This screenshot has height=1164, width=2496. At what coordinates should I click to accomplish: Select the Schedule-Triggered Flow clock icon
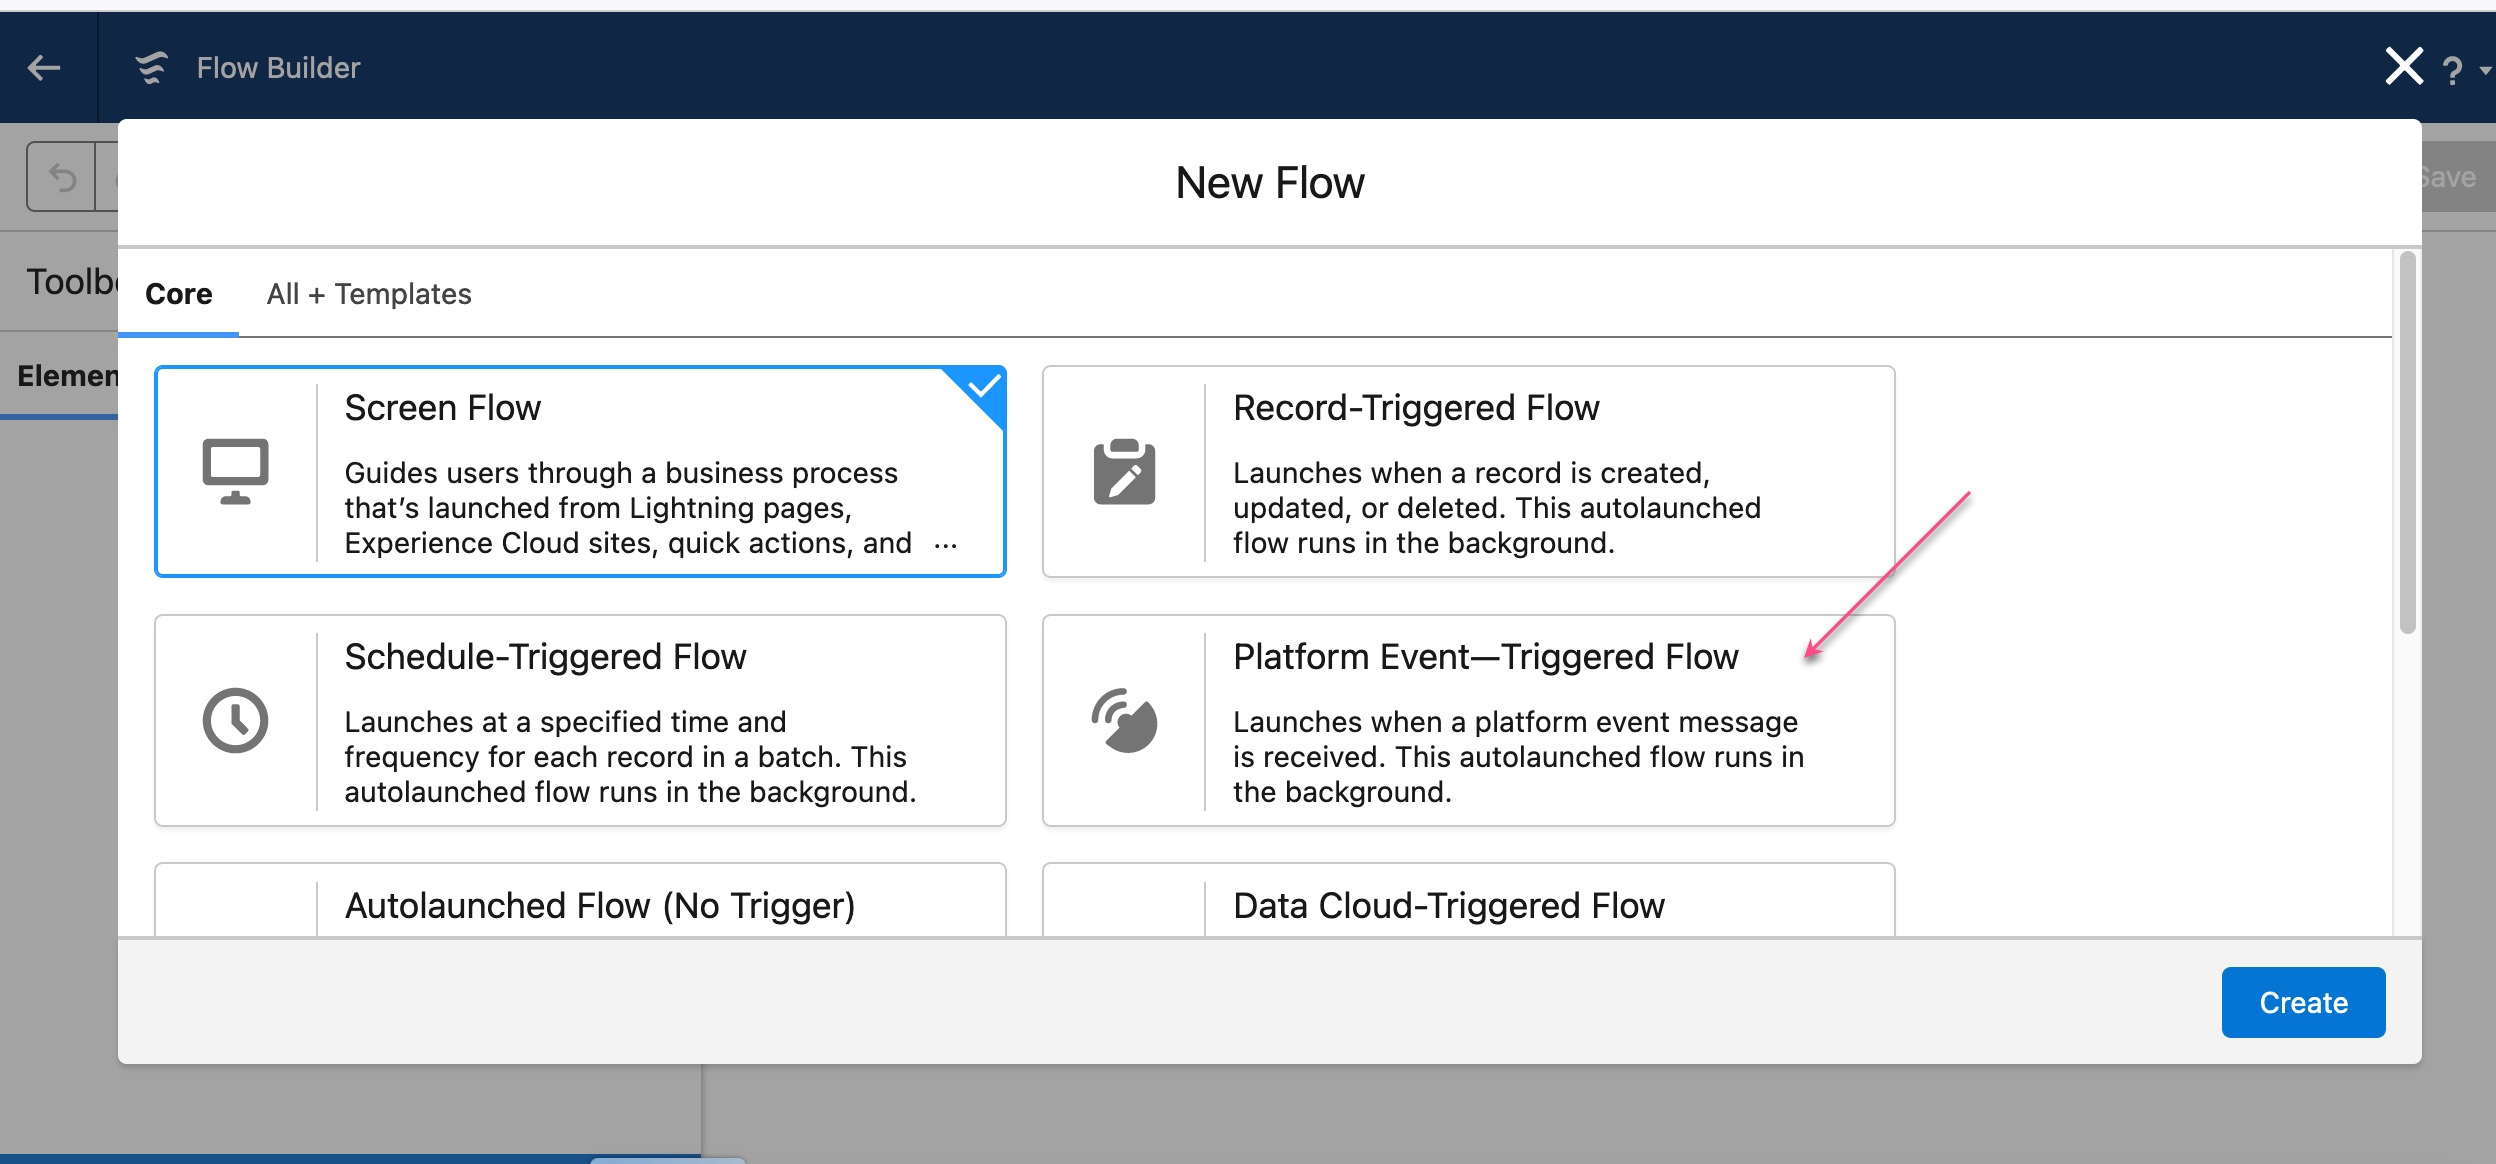pos(235,720)
